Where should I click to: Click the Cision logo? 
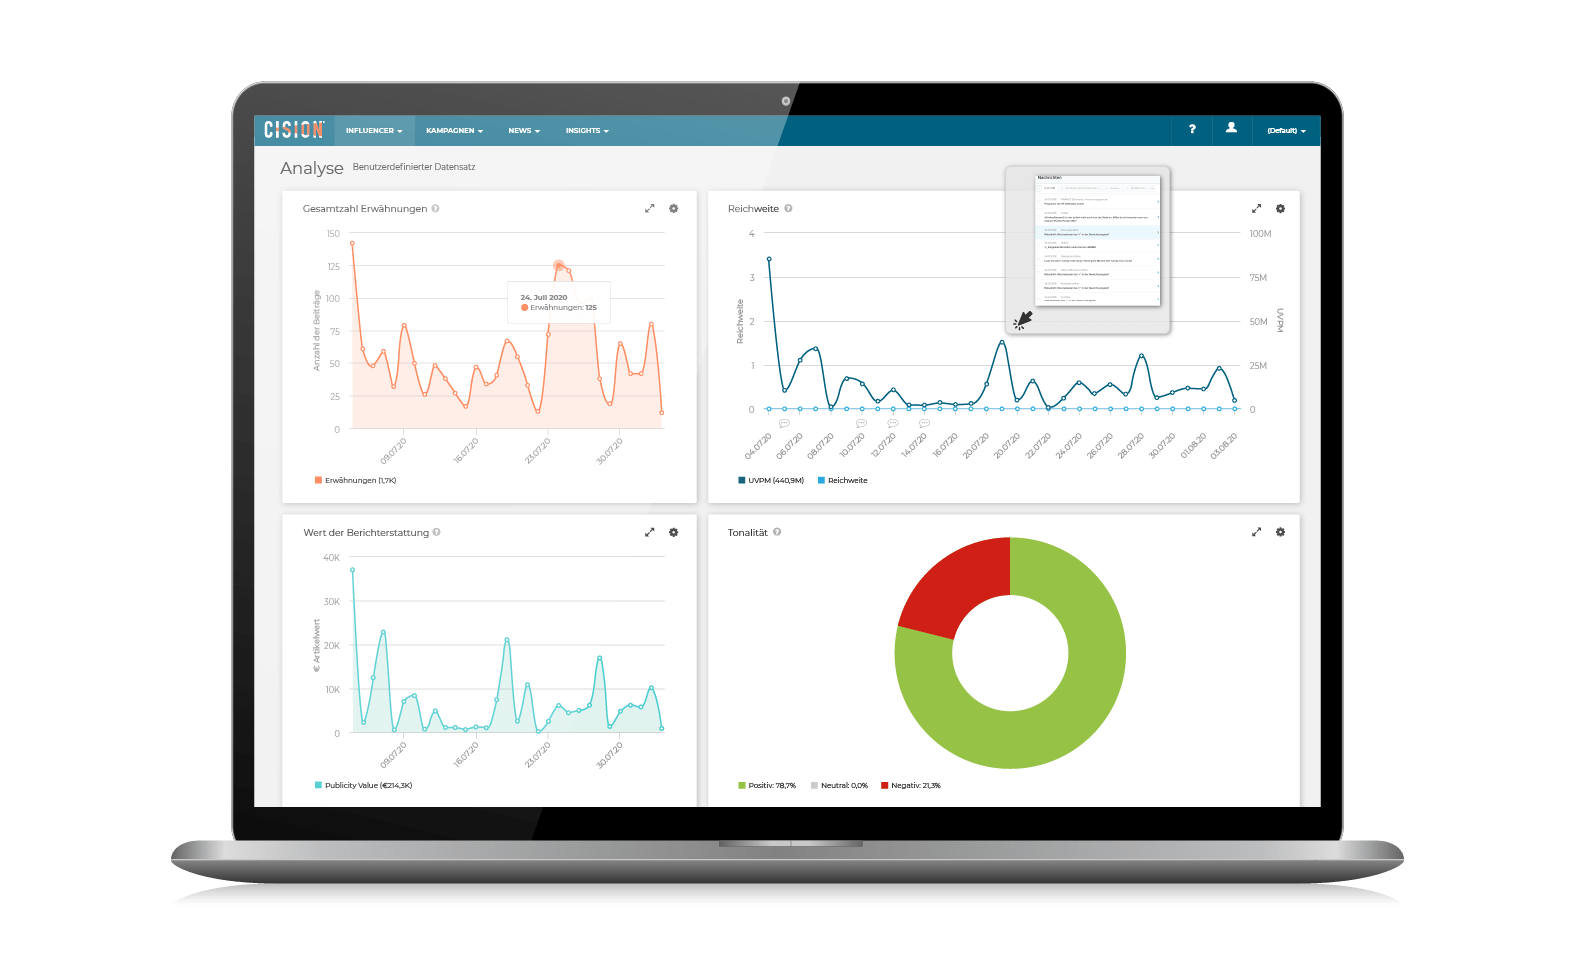(x=294, y=130)
